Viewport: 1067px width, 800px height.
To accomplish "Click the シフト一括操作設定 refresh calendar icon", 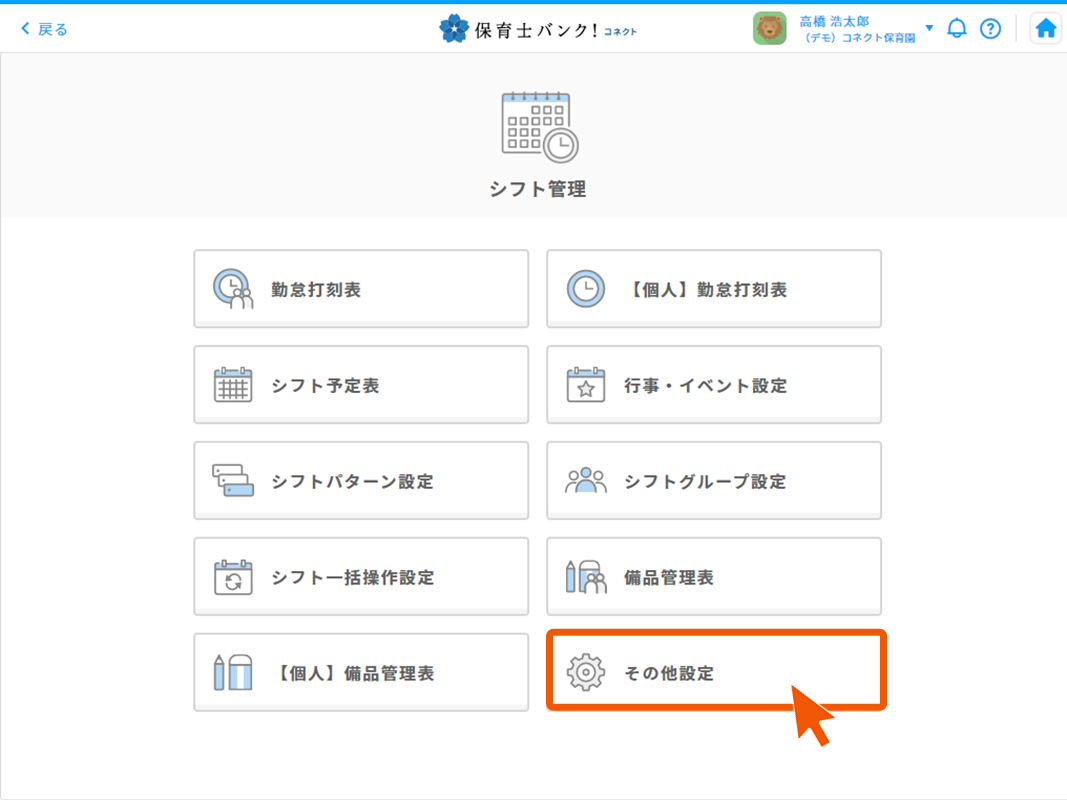I will point(233,577).
